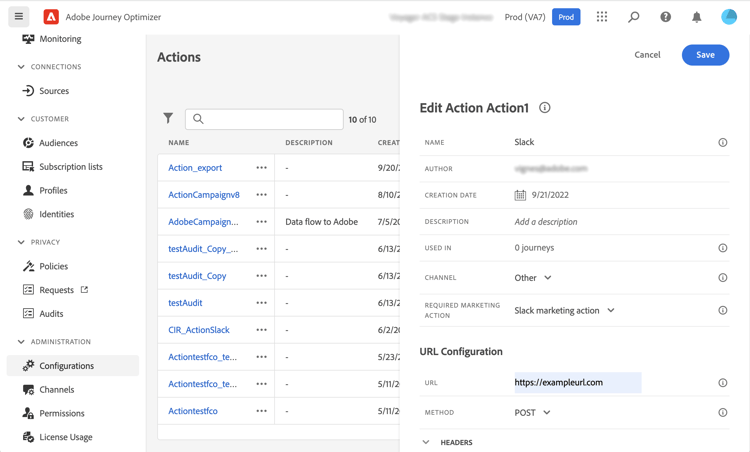The image size is (750, 452).
Task: Open the creation date calendar icon
Action: [520, 195]
